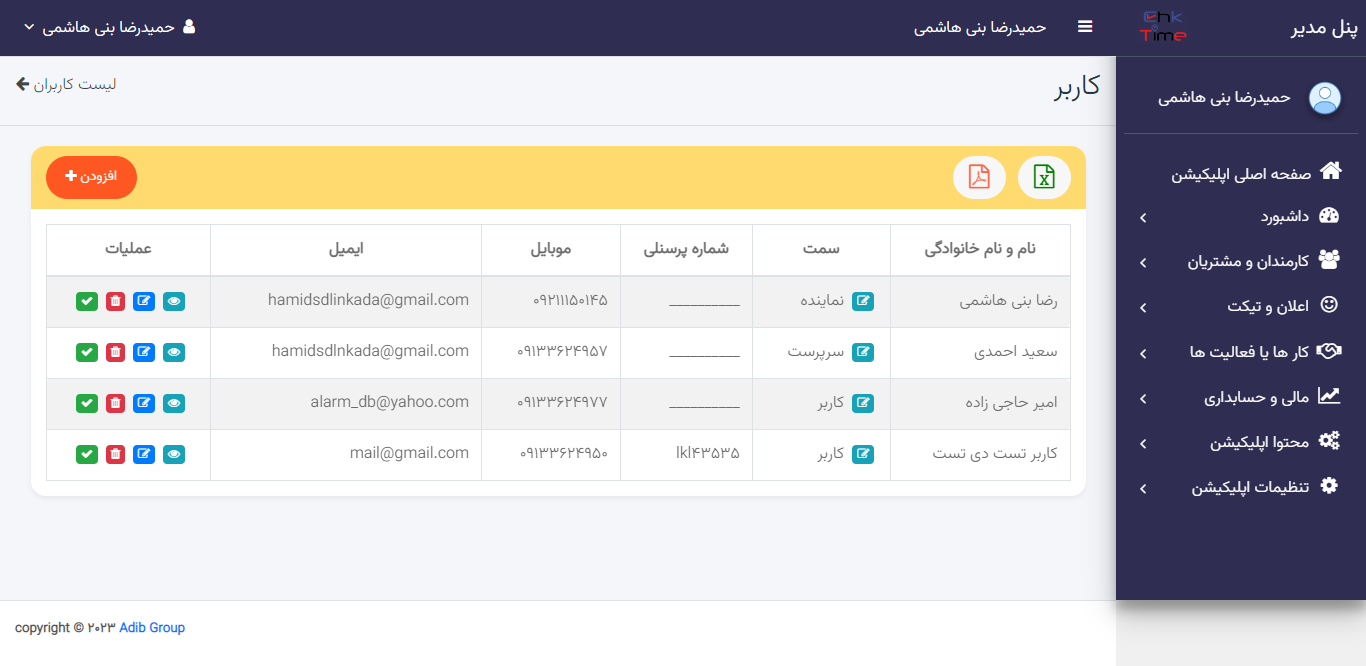This screenshot has height=666, width=1366.
Task: Go back via لیست کاربران link
Action: click(x=66, y=84)
